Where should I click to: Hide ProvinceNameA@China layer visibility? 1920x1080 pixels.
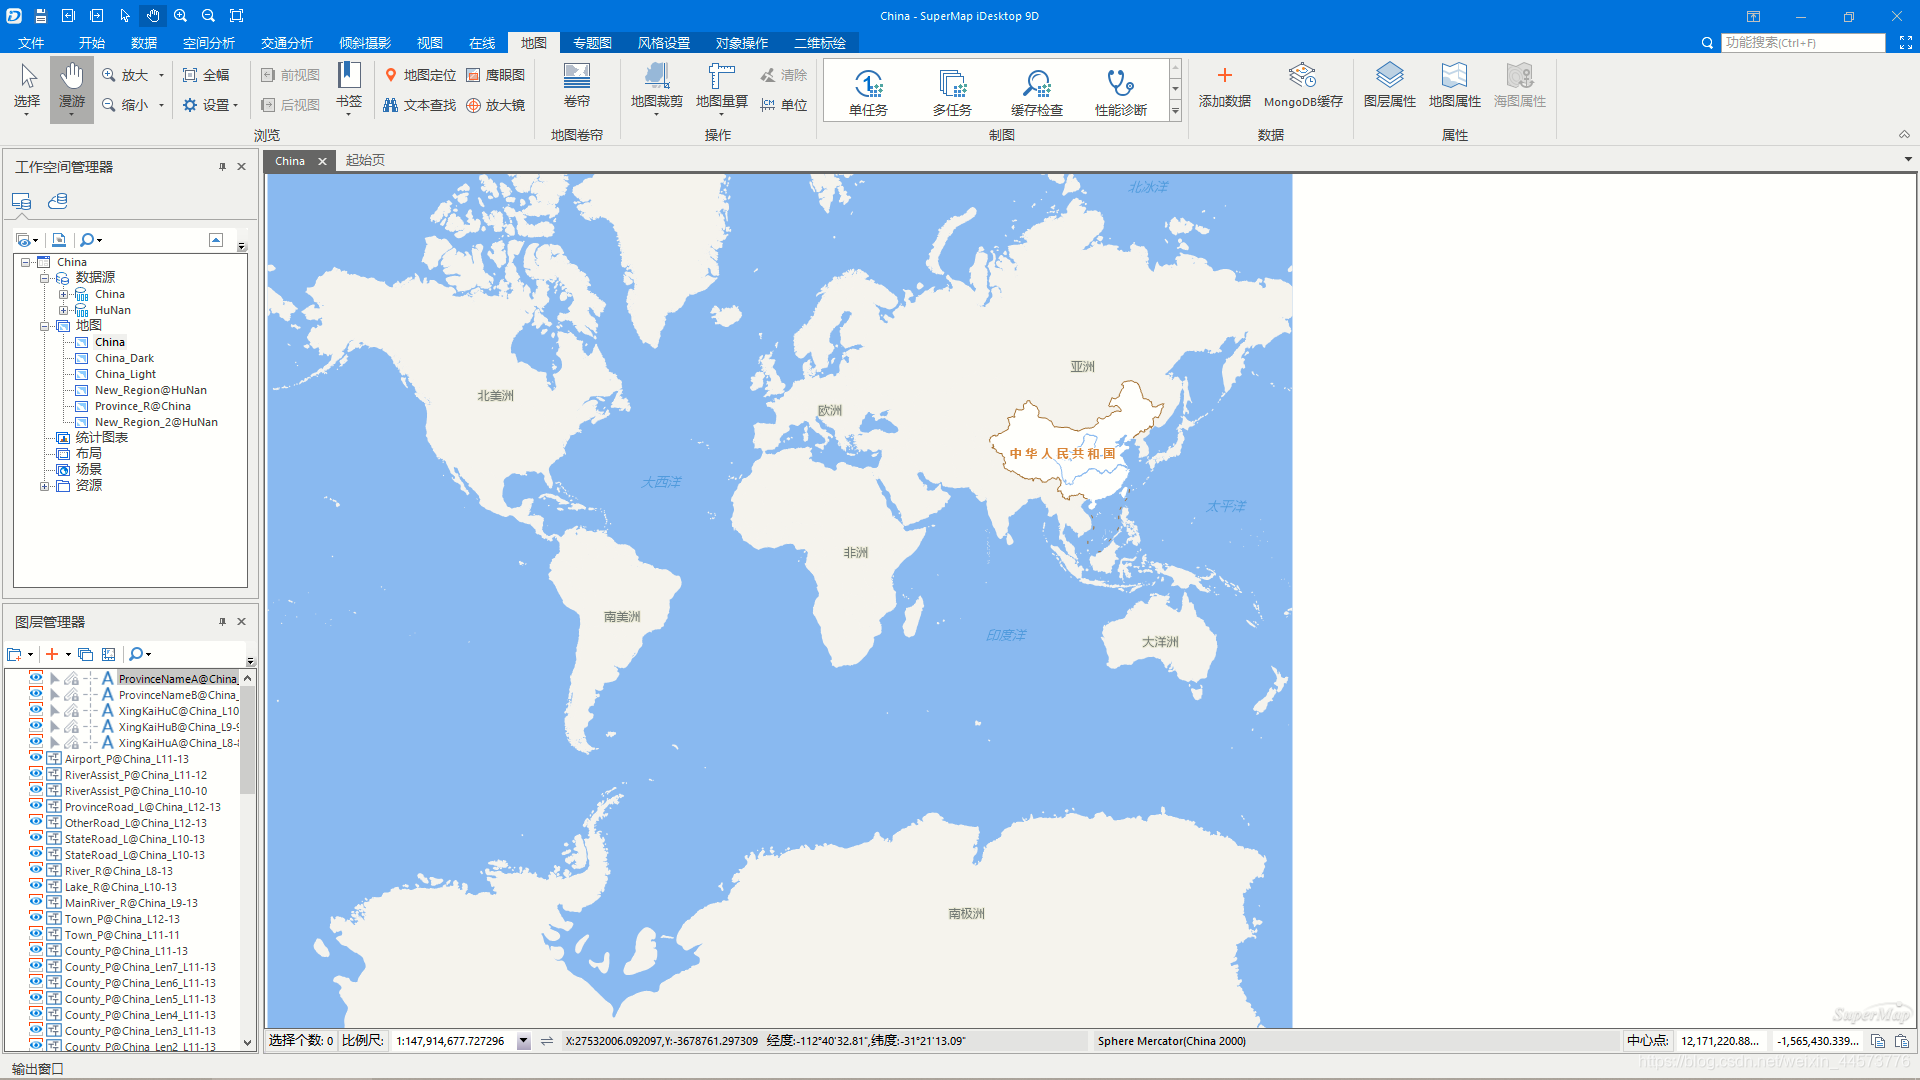(x=36, y=678)
